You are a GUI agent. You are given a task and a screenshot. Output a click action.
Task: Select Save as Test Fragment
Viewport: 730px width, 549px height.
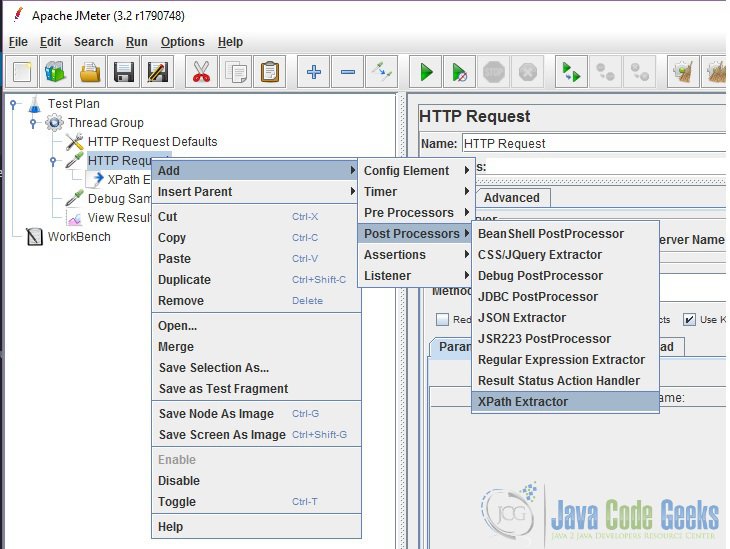[257, 388]
